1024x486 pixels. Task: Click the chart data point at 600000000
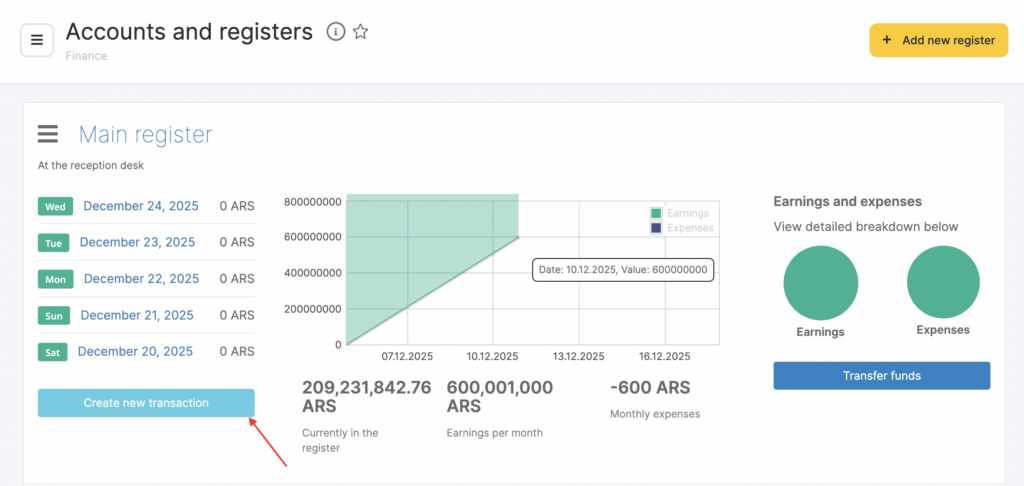pyautogui.click(x=518, y=237)
